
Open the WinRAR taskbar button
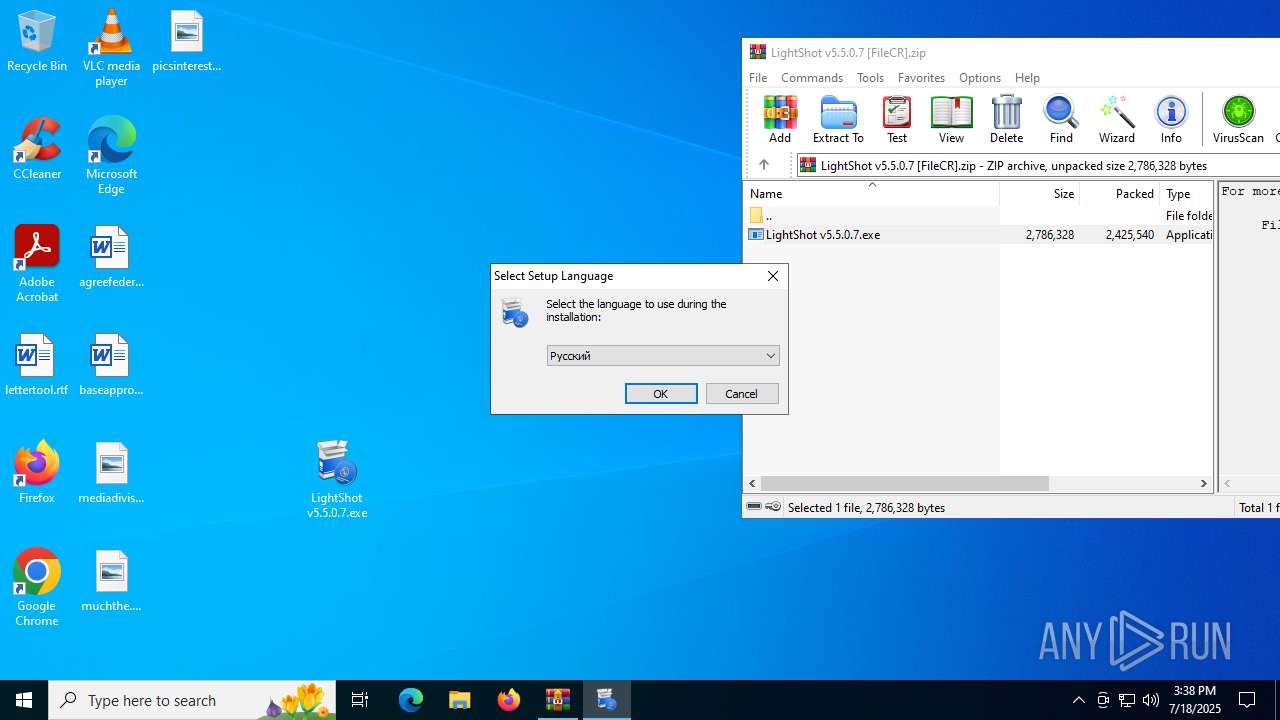pos(558,700)
